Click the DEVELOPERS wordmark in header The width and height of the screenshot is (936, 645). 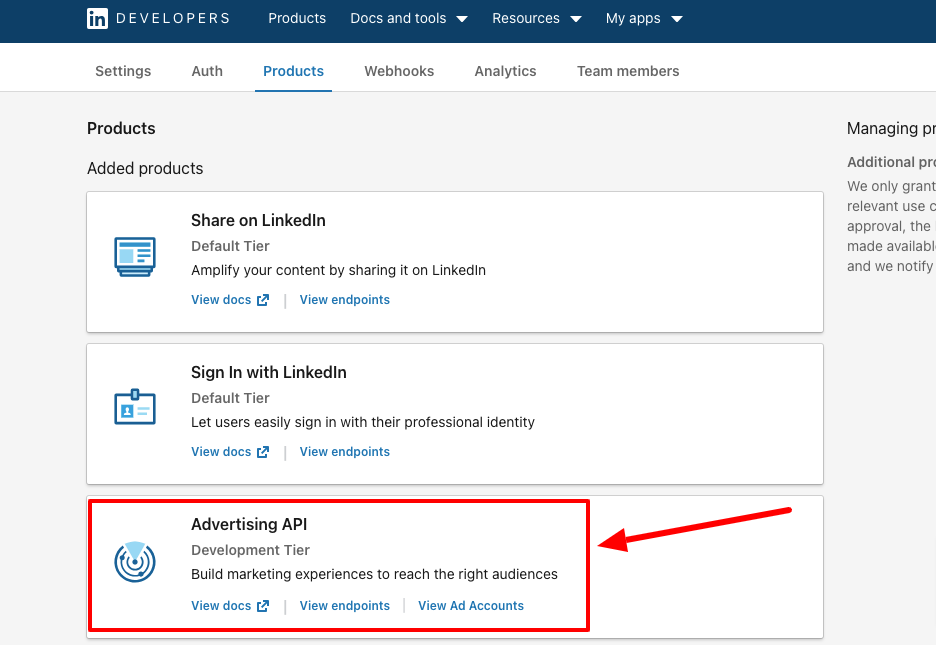pyautogui.click(x=173, y=18)
